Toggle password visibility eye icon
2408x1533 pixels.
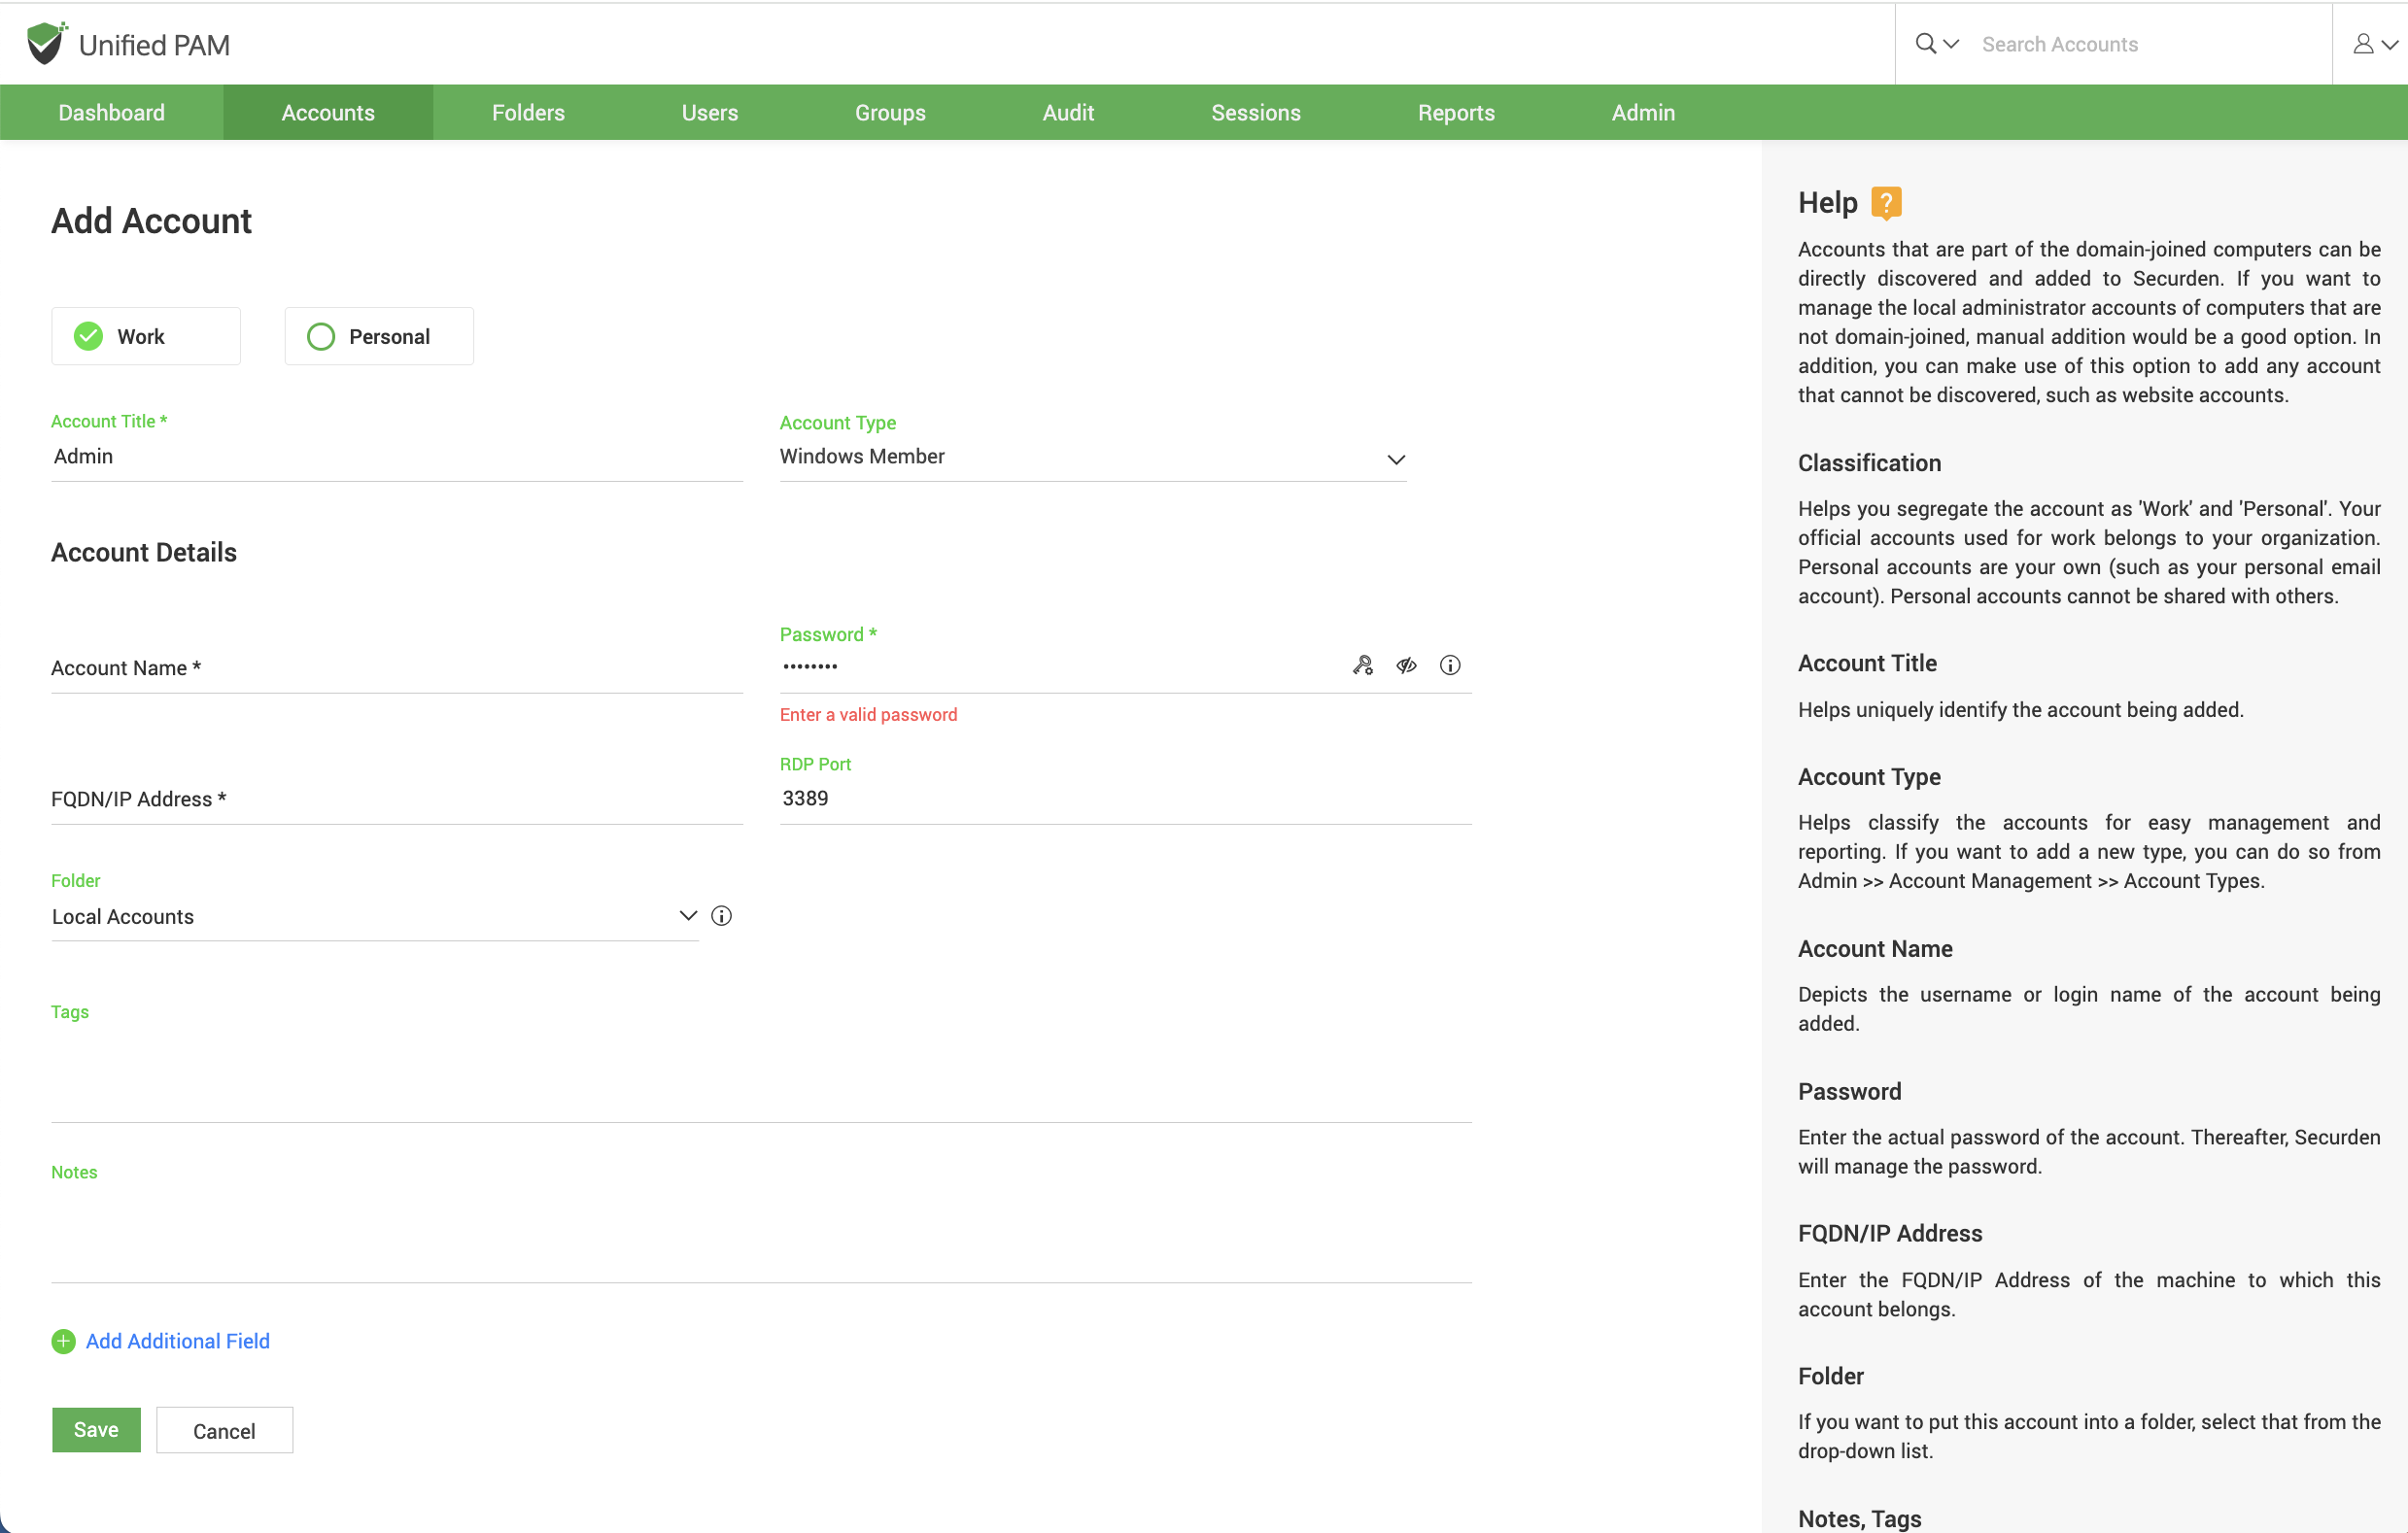(x=1406, y=665)
